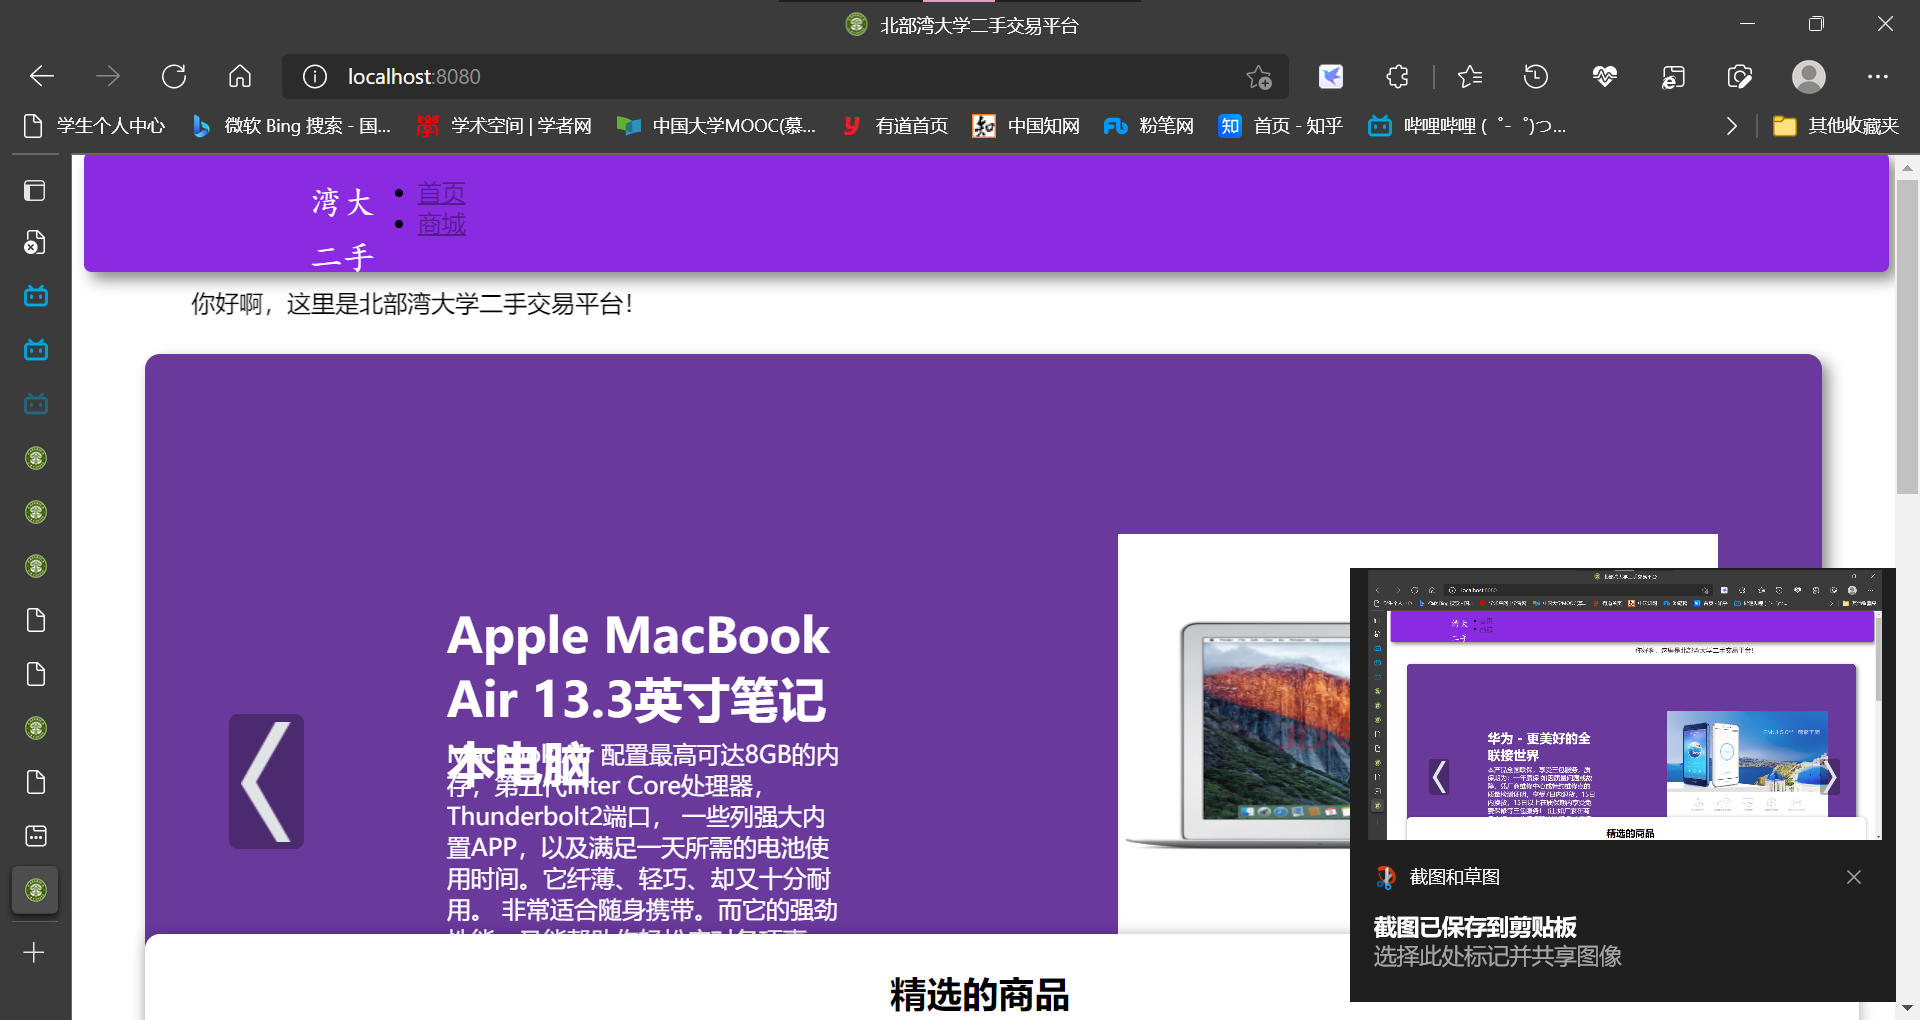Open 中国大学MOOC bookmark
This screenshot has height=1020, width=1920.
point(717,126)
